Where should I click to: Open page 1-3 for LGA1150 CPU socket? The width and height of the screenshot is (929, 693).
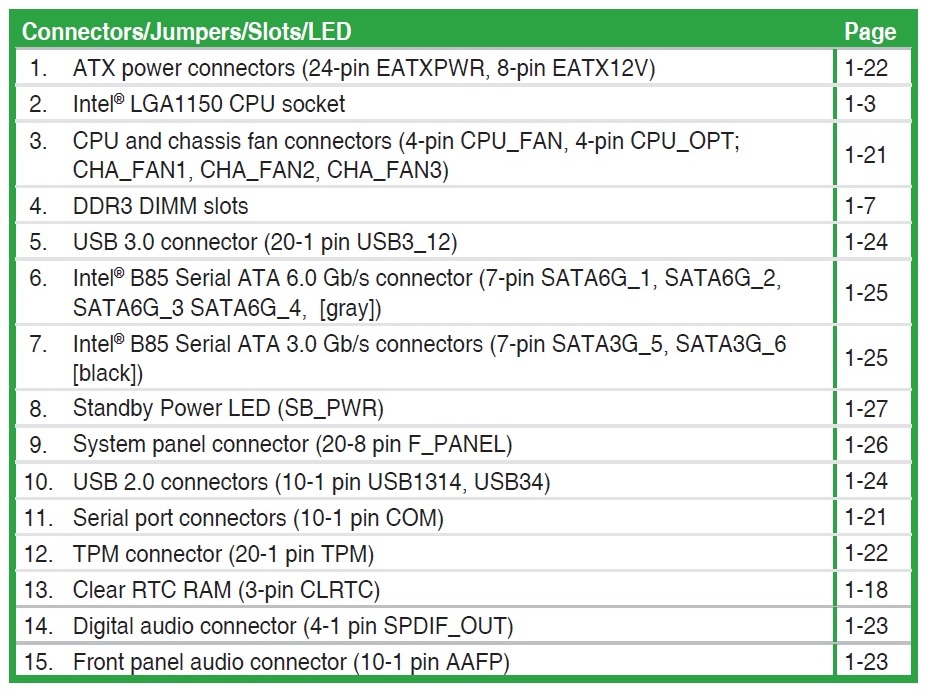tap(859, 103)
